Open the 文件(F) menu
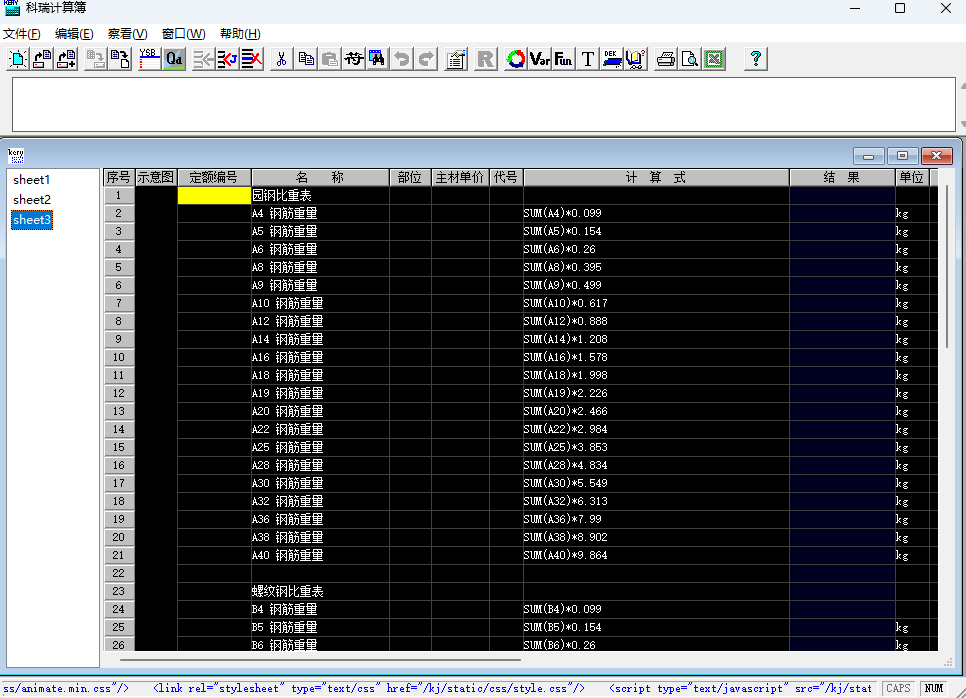The width and height of the screenshot is (966, 698). click(21, 34)
